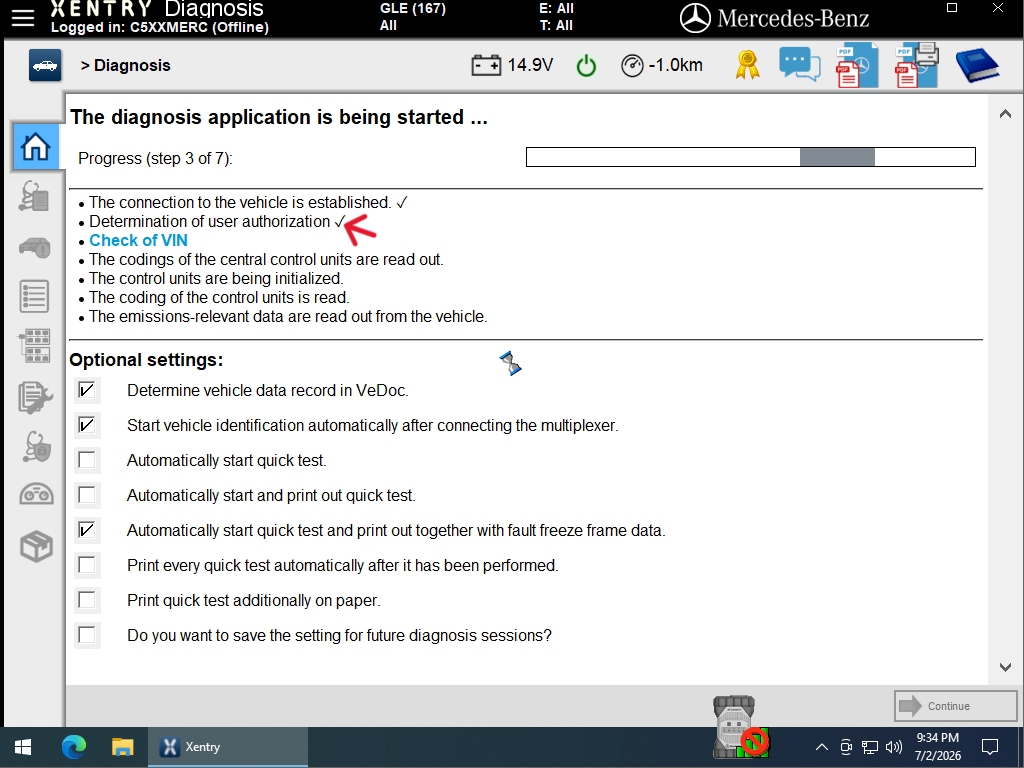Click "The coding of the control units is read."
The height and width of the screenshot is (768, 1024).
(x=219, y=297)
